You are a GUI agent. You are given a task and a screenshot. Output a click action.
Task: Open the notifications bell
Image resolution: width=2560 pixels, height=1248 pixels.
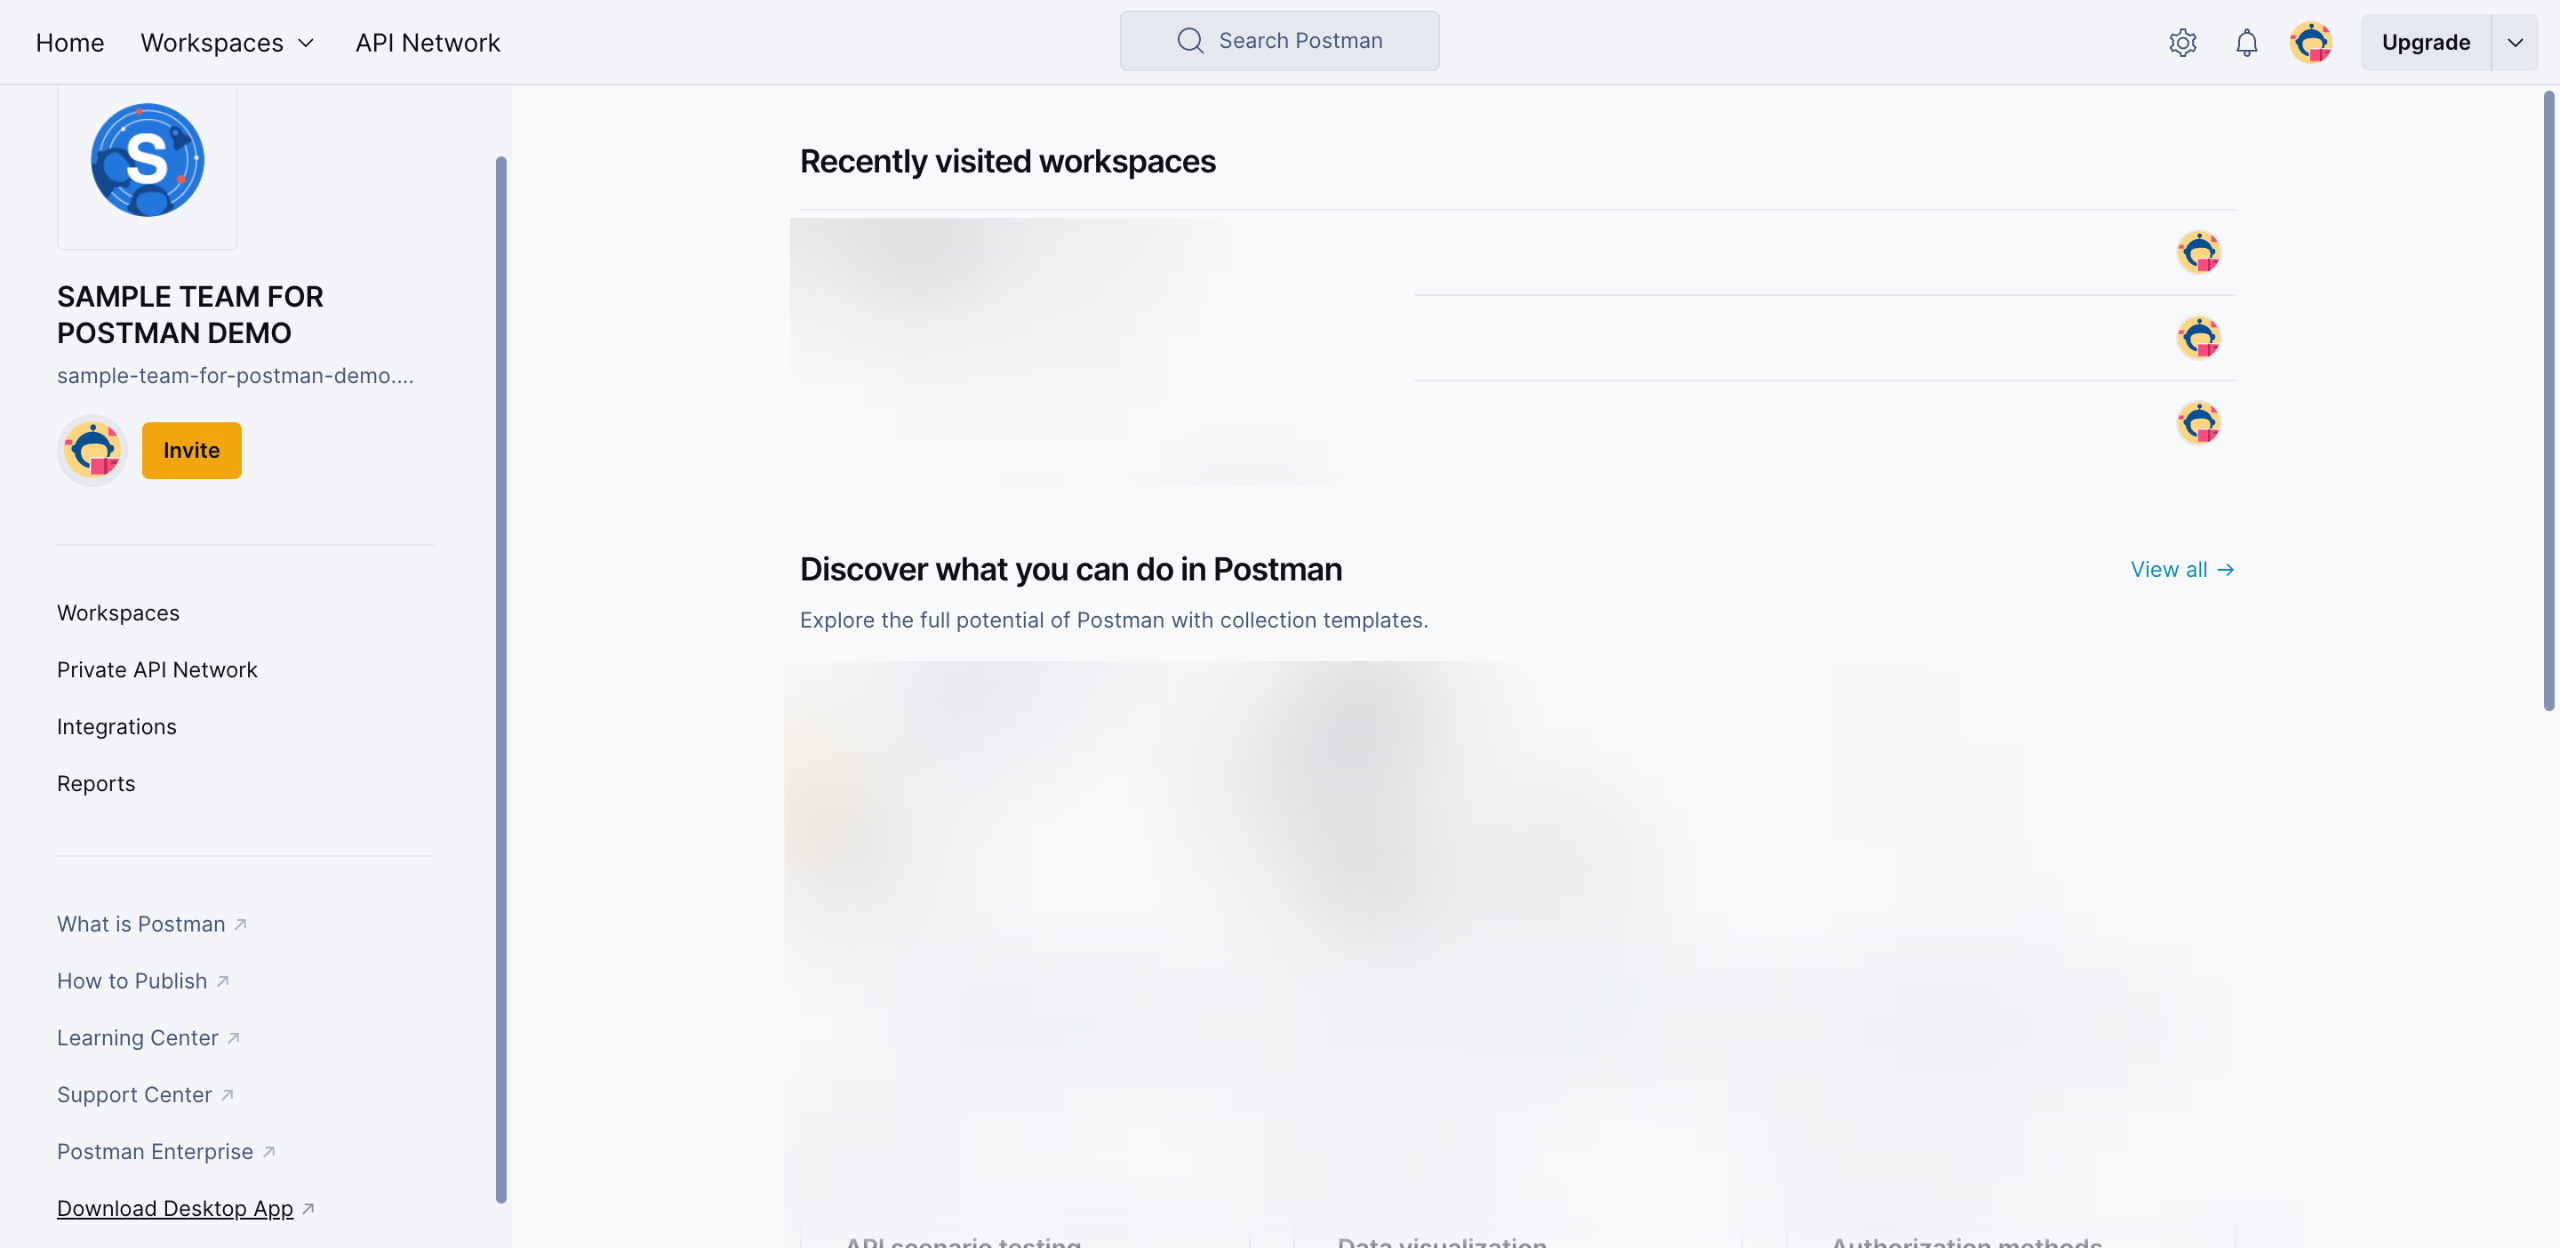[2246, 42]
